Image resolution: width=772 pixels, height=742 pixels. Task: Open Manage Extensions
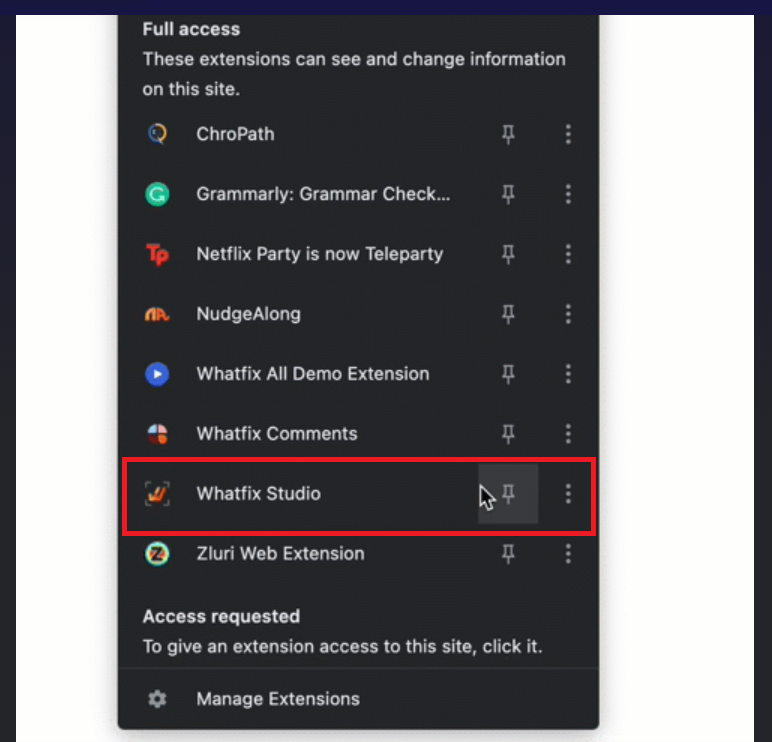tap(277, 699)
